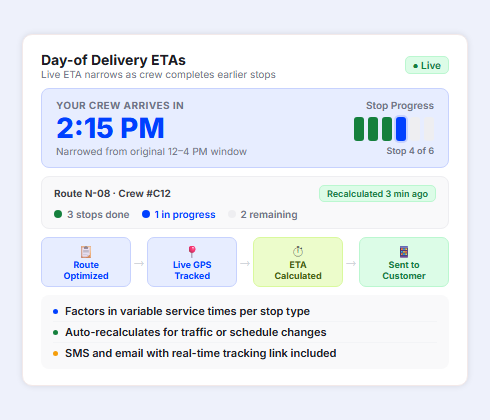Click the Recalculated 3 min ago badge
The width and height of the screenshot is (490, 420).
377,194
